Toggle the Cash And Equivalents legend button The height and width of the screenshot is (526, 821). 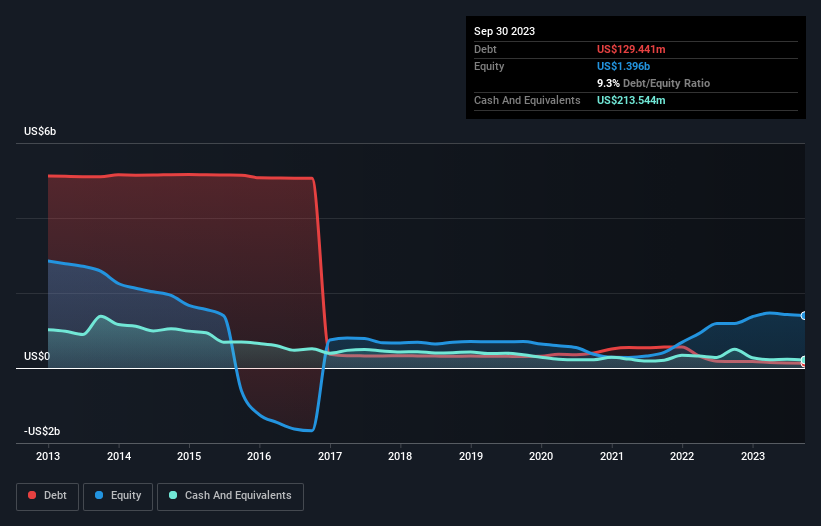(x=230, y=496)
